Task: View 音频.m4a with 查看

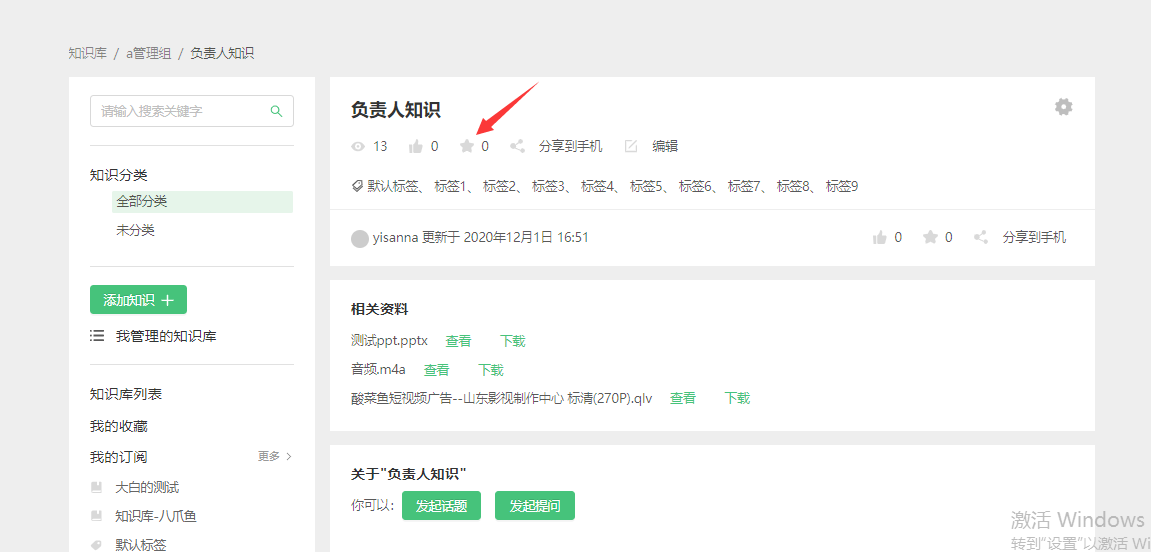Action: 436,370
